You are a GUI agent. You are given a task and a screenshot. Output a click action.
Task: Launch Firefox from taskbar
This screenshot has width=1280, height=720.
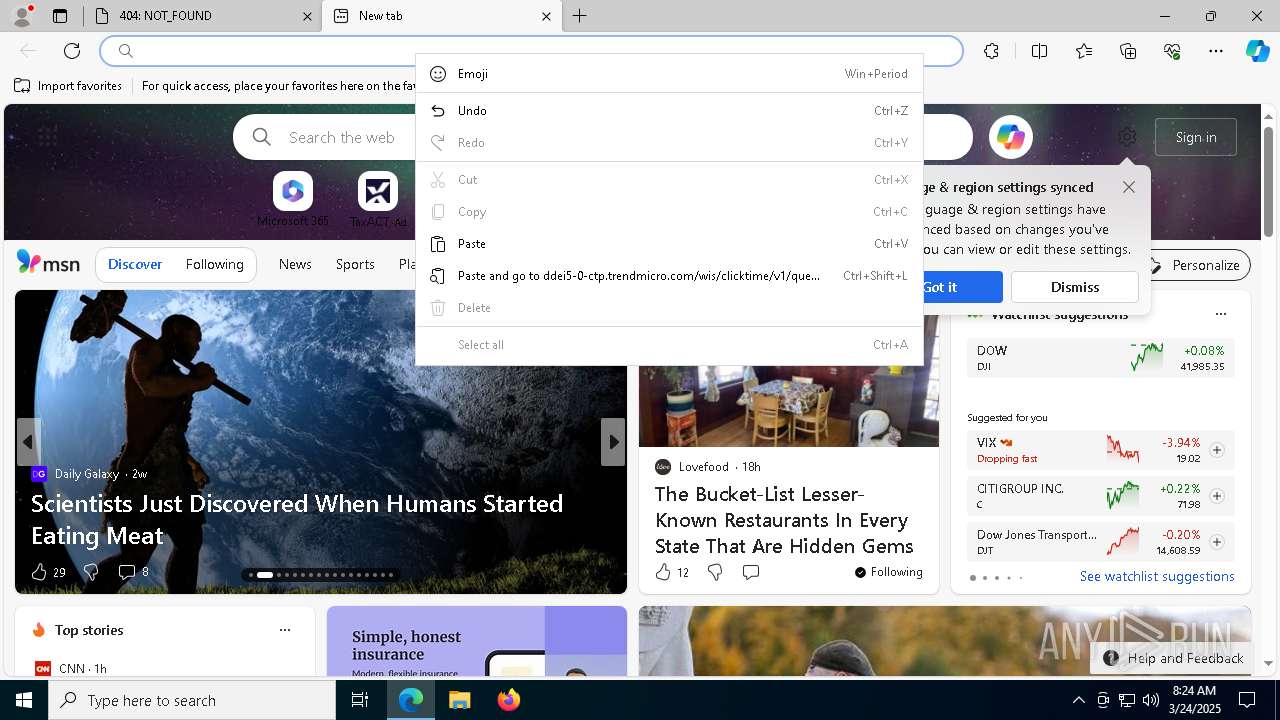[x=509, y=700]
